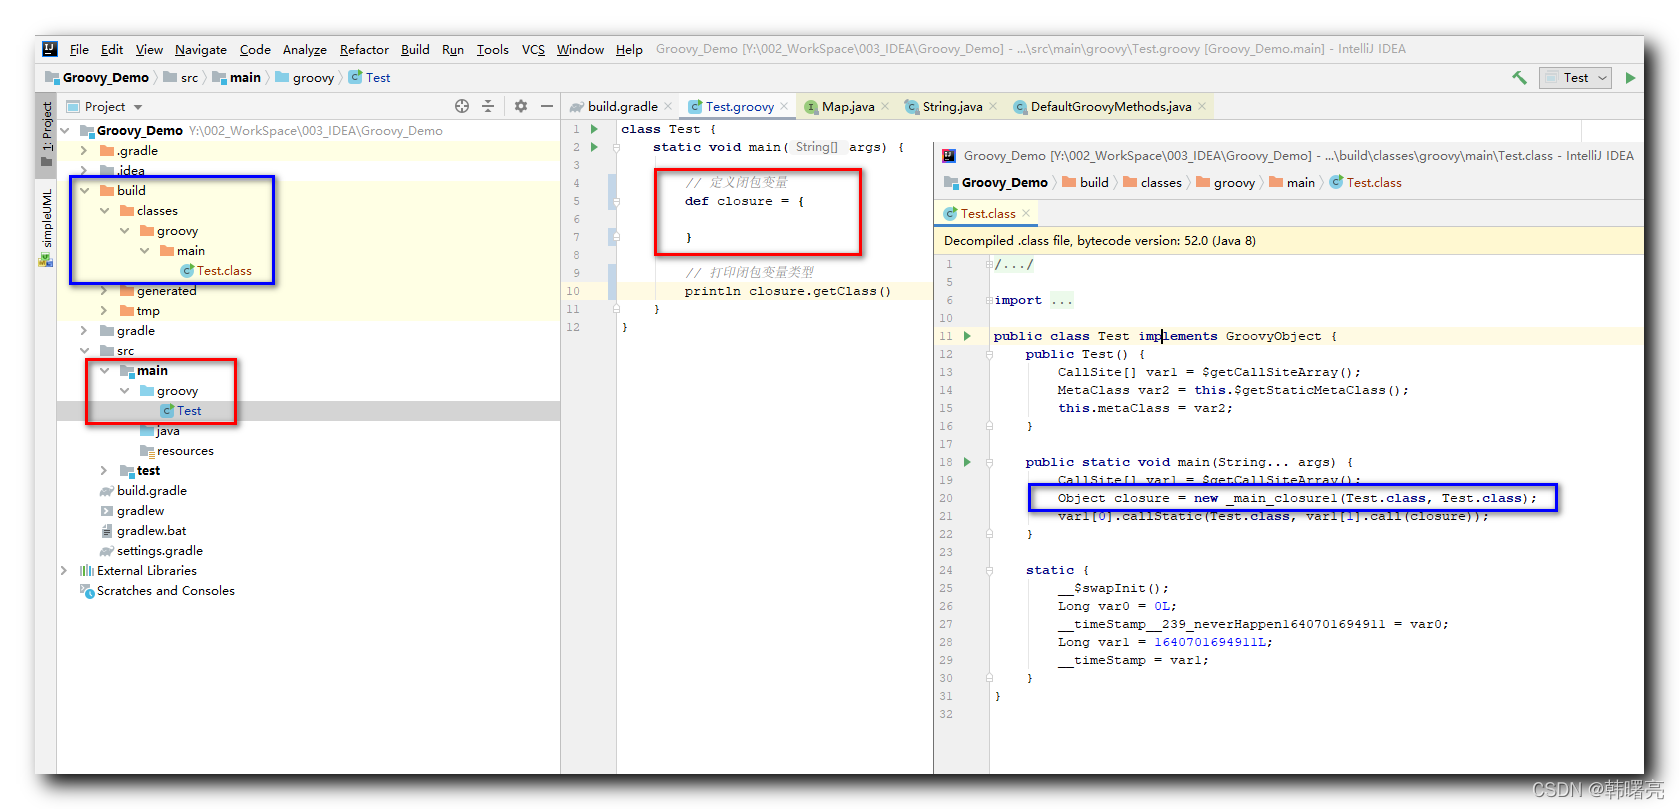Run the Test configuration with the green arrow
This screenshot has height=809, width=1679.
pyautogui.click(x=1630, y=77)
